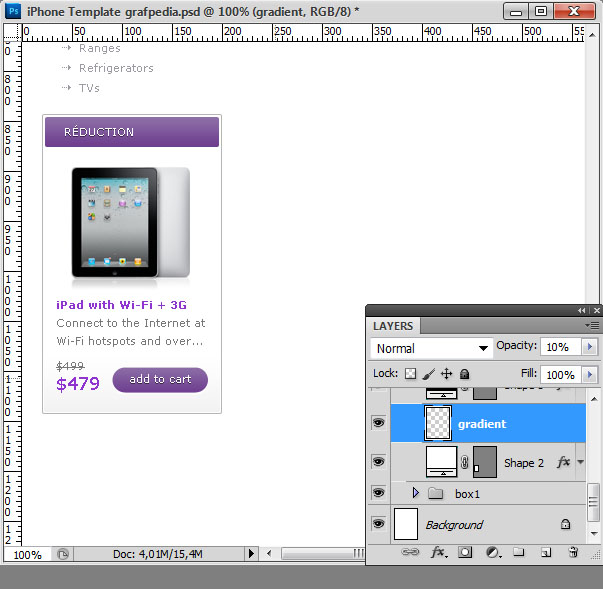Click the Photoshop Ps title icon

click(13, 11)
